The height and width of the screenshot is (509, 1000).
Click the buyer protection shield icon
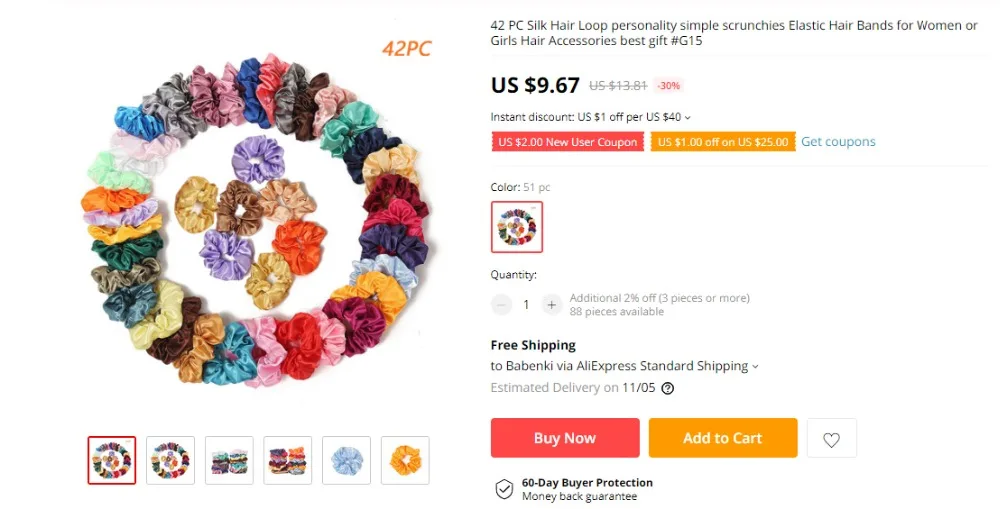504,489
